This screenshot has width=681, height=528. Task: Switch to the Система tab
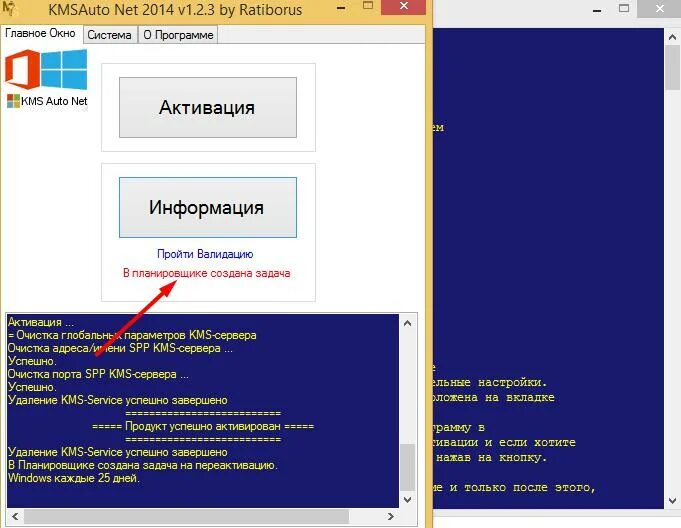pyautogui.click(x=109, y=35)
